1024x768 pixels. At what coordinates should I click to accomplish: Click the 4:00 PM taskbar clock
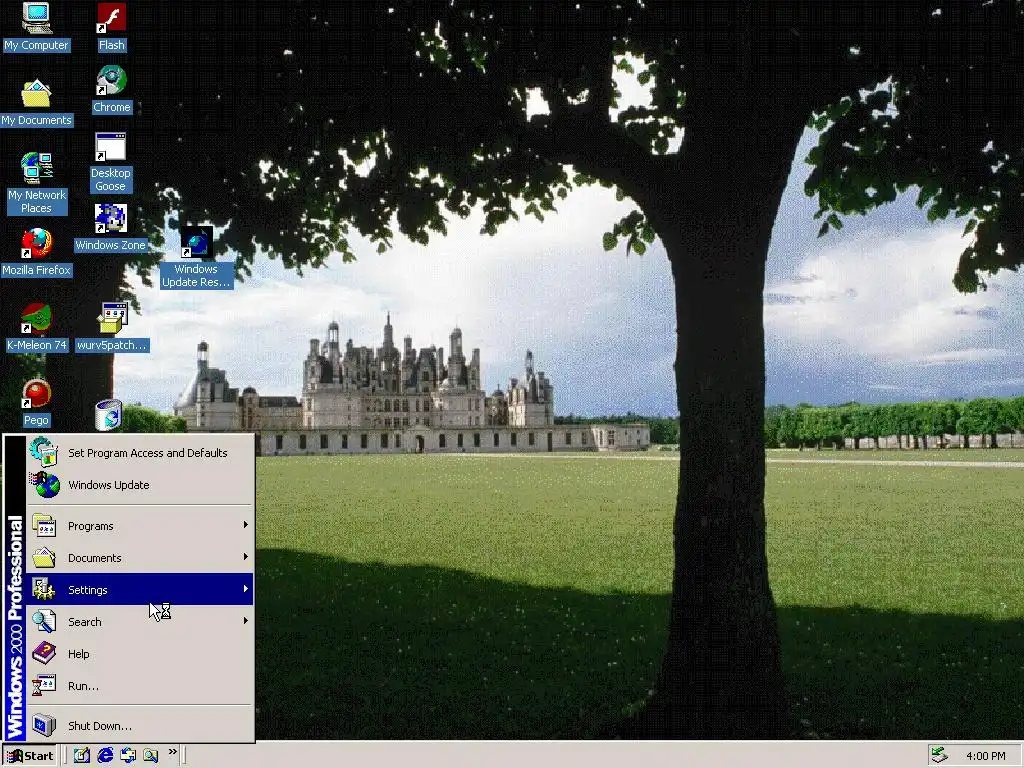(x=985, y=756)
